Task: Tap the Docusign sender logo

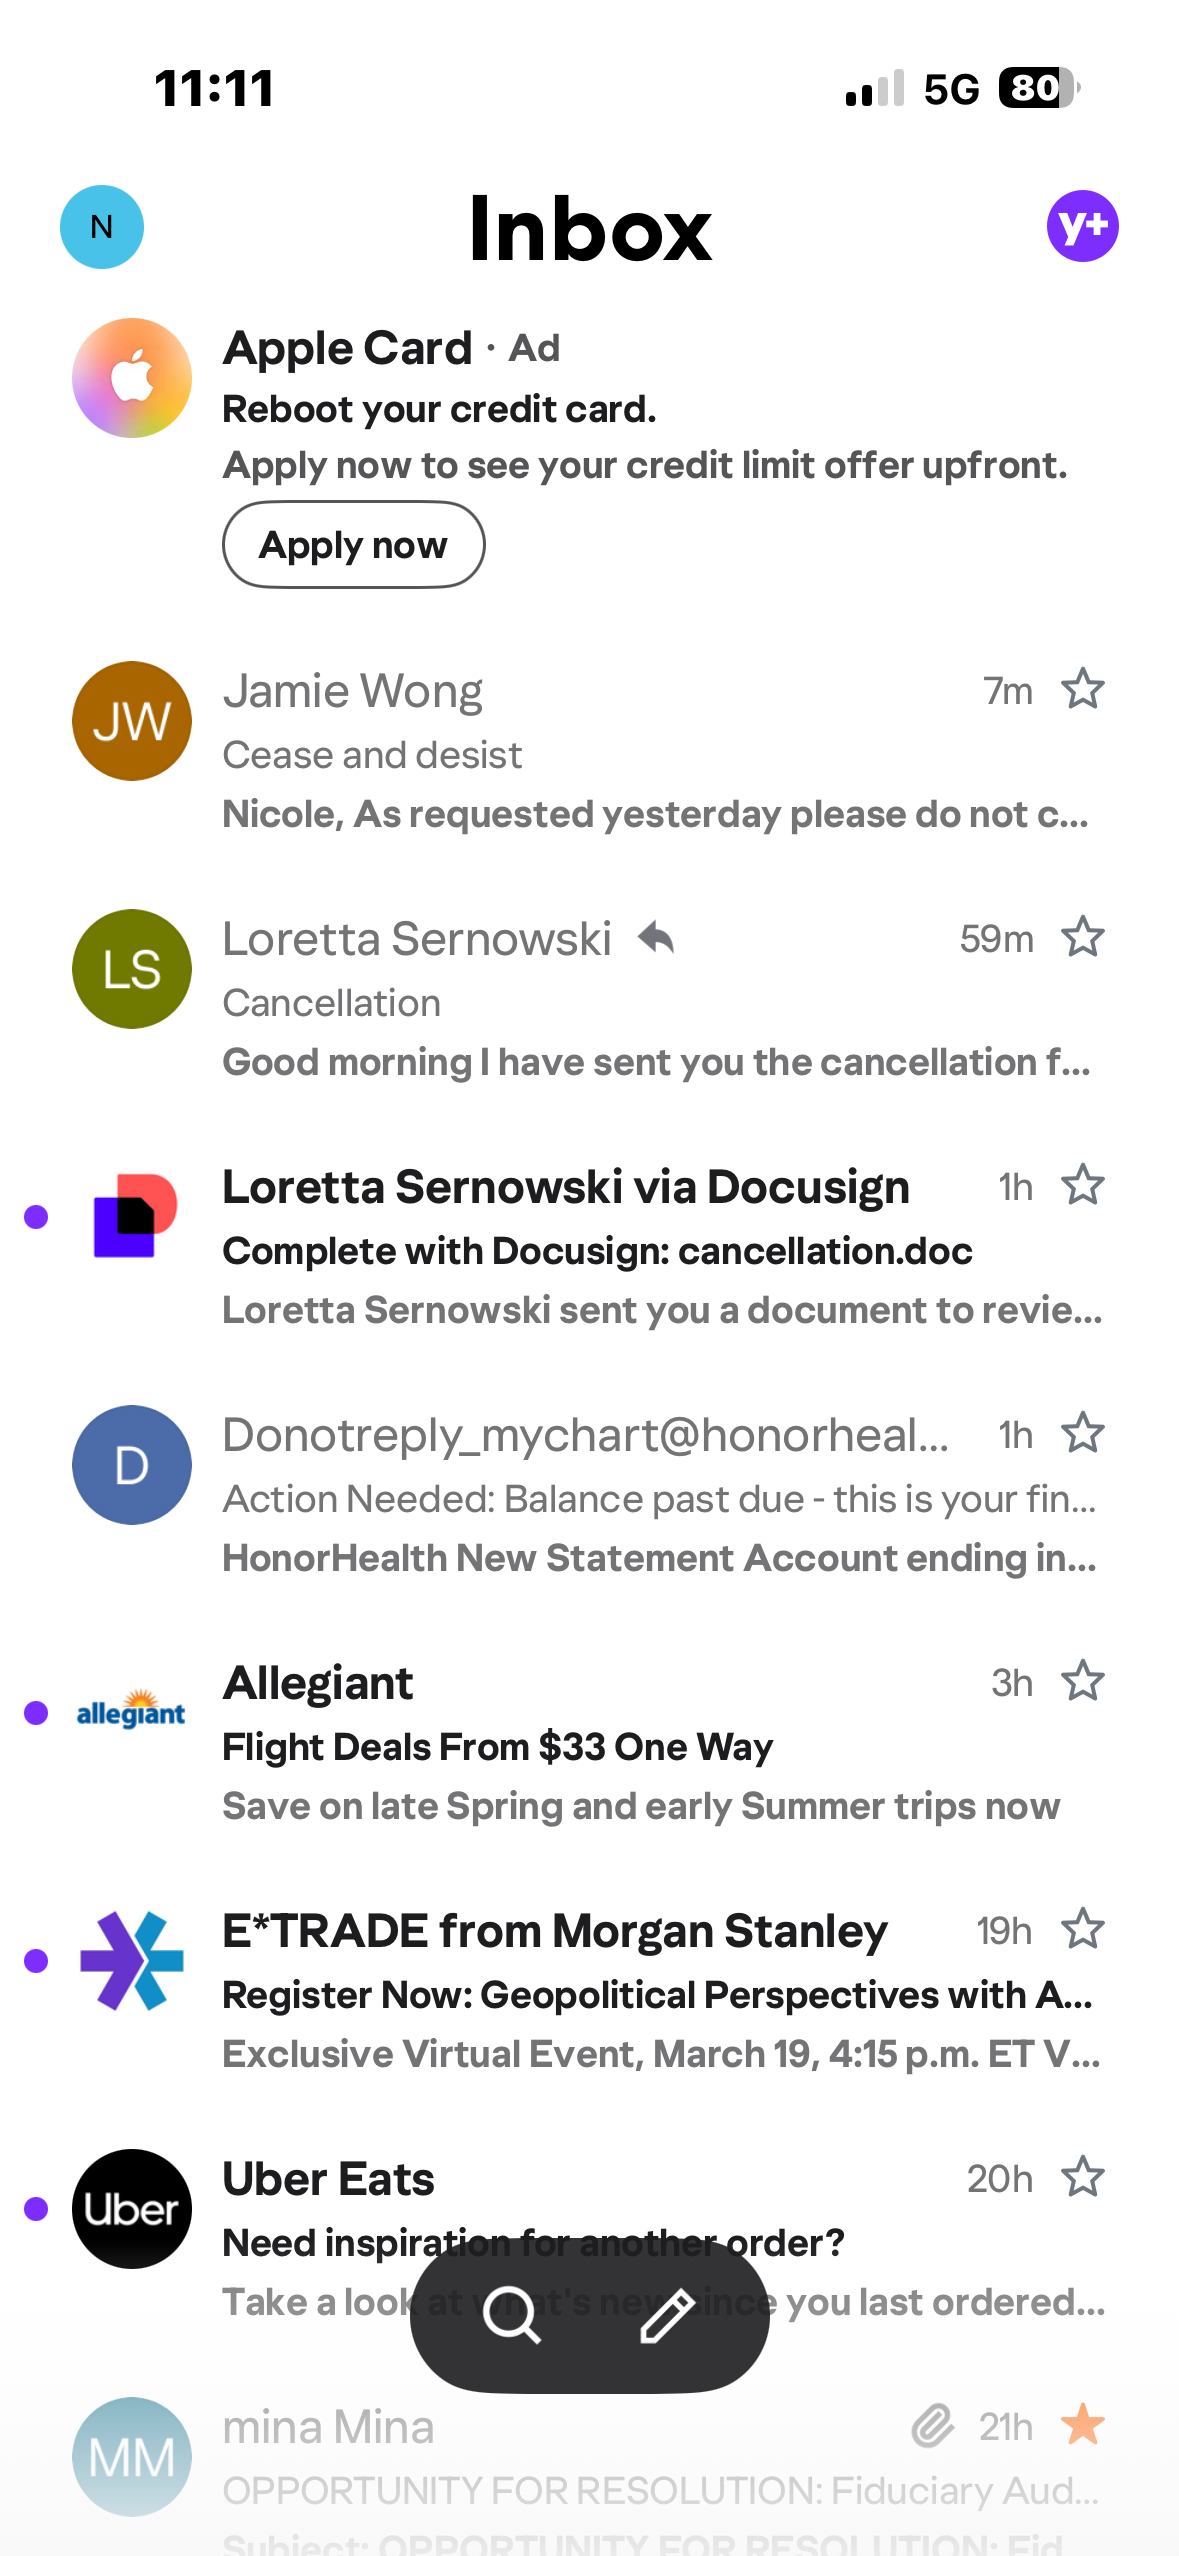Action: (132, 1216)
